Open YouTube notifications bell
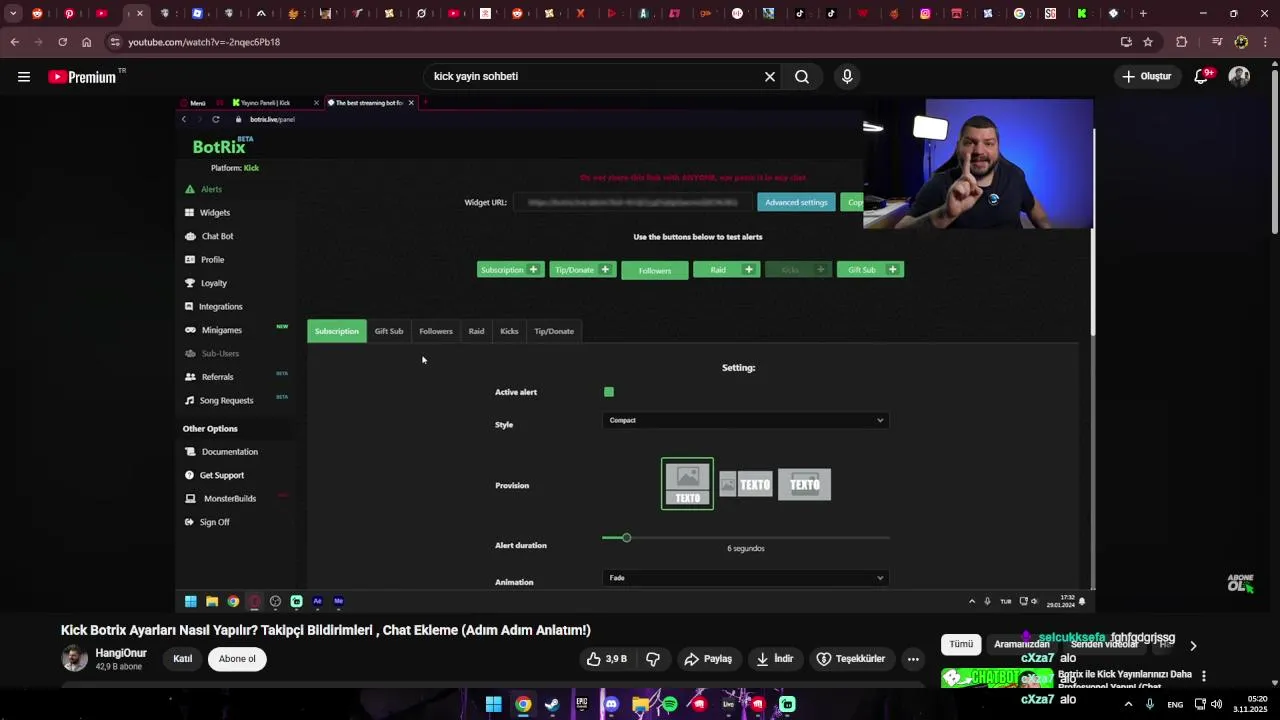 1202,77
